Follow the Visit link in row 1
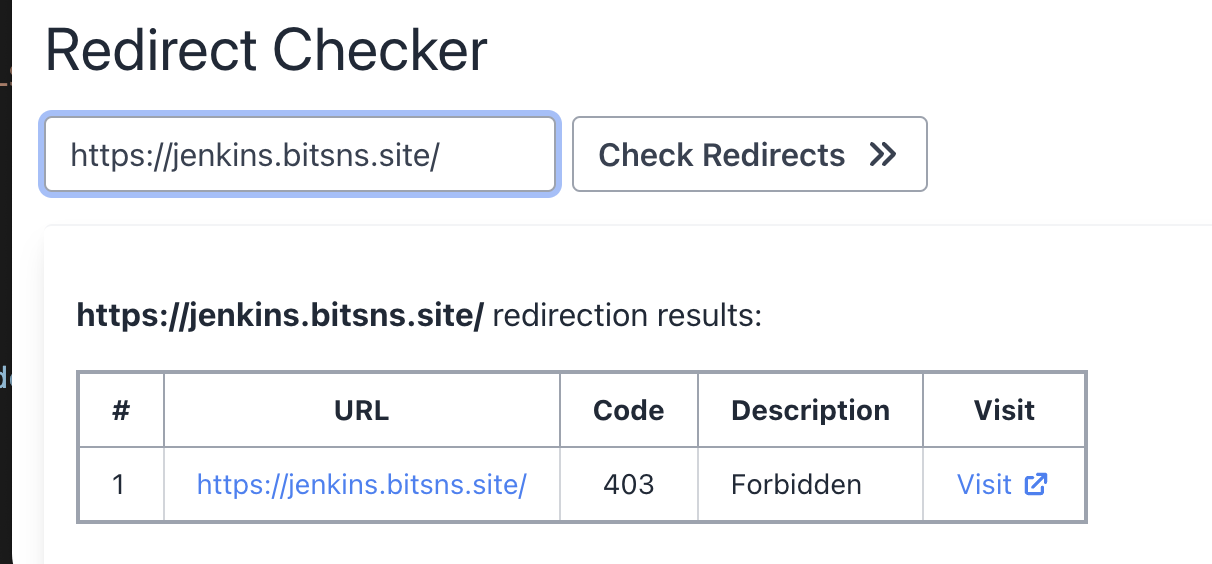This screenshot has width=1212, height=564. coord(1002,485)
